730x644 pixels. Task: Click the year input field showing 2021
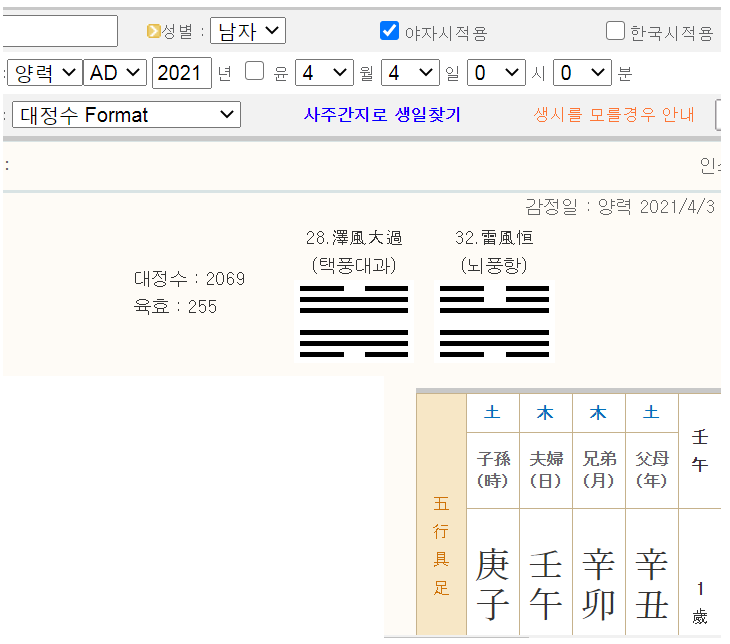182,73
